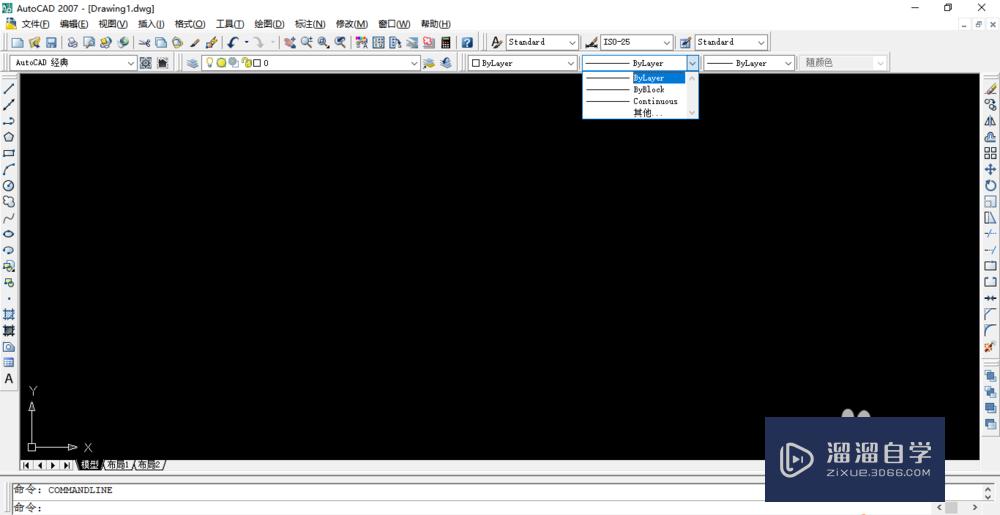1000x515 pixels.
Task: Select the Rotate tool
Action: pos(990,185)
